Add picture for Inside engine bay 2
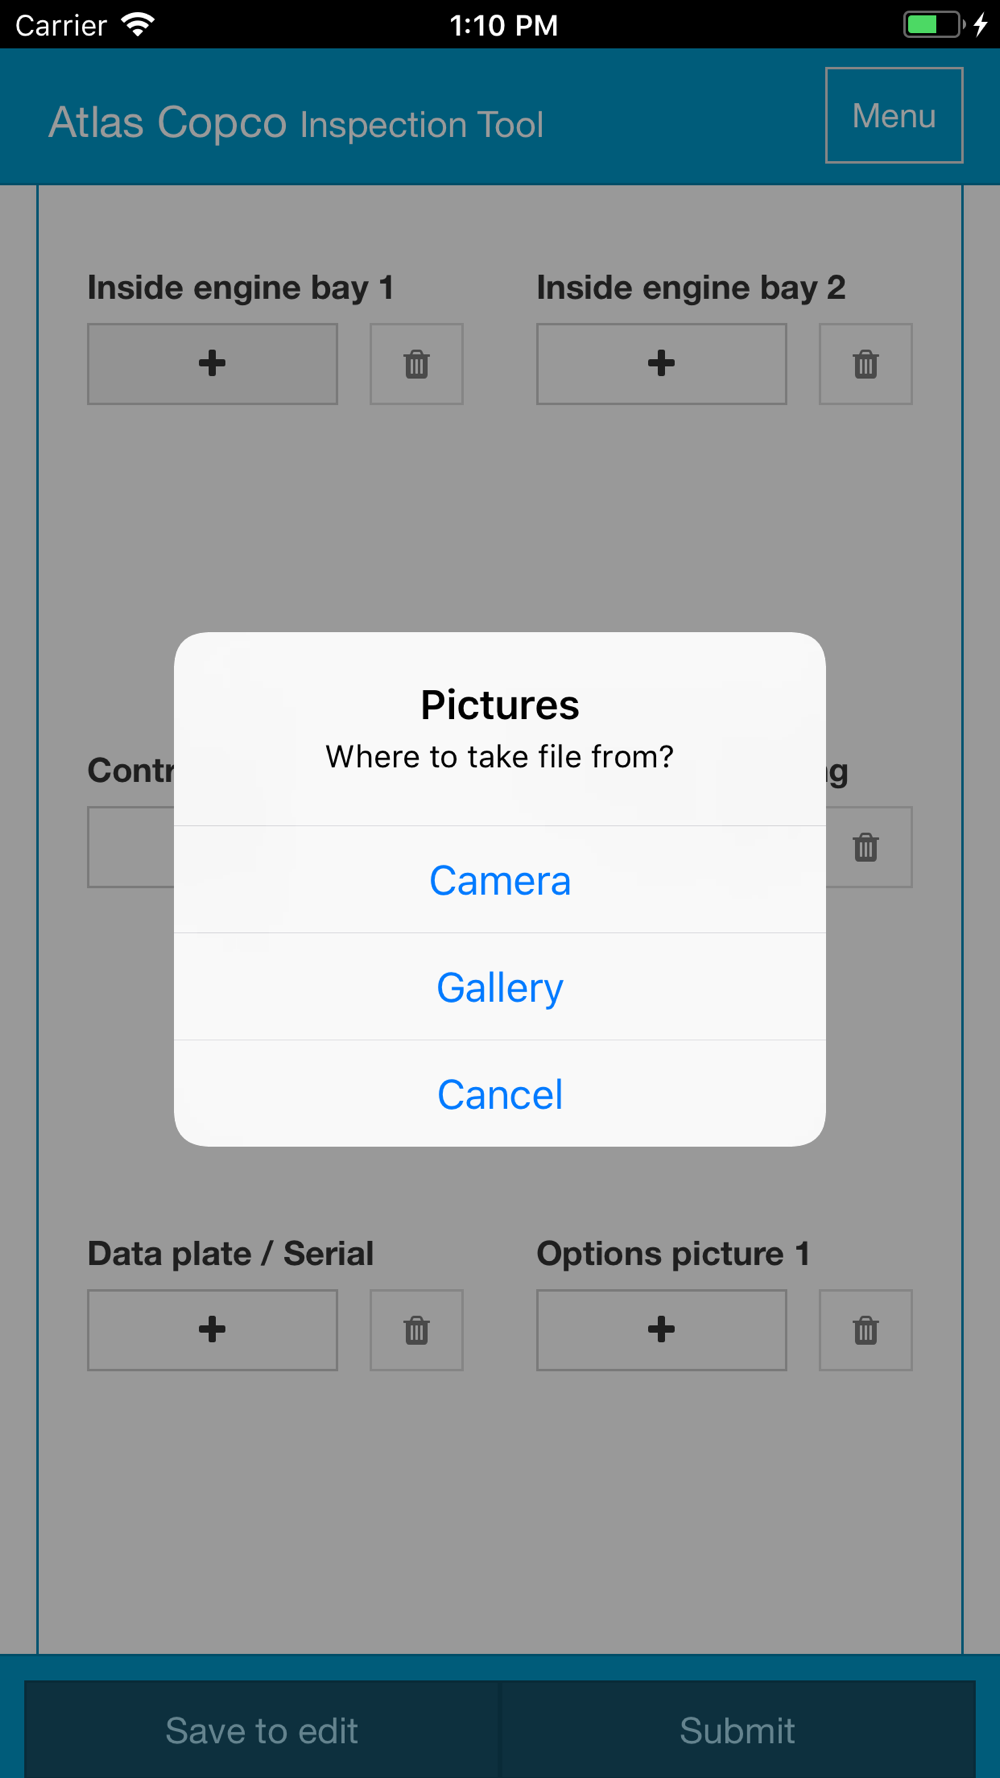1000x1778 pixels. click(661, 364)
